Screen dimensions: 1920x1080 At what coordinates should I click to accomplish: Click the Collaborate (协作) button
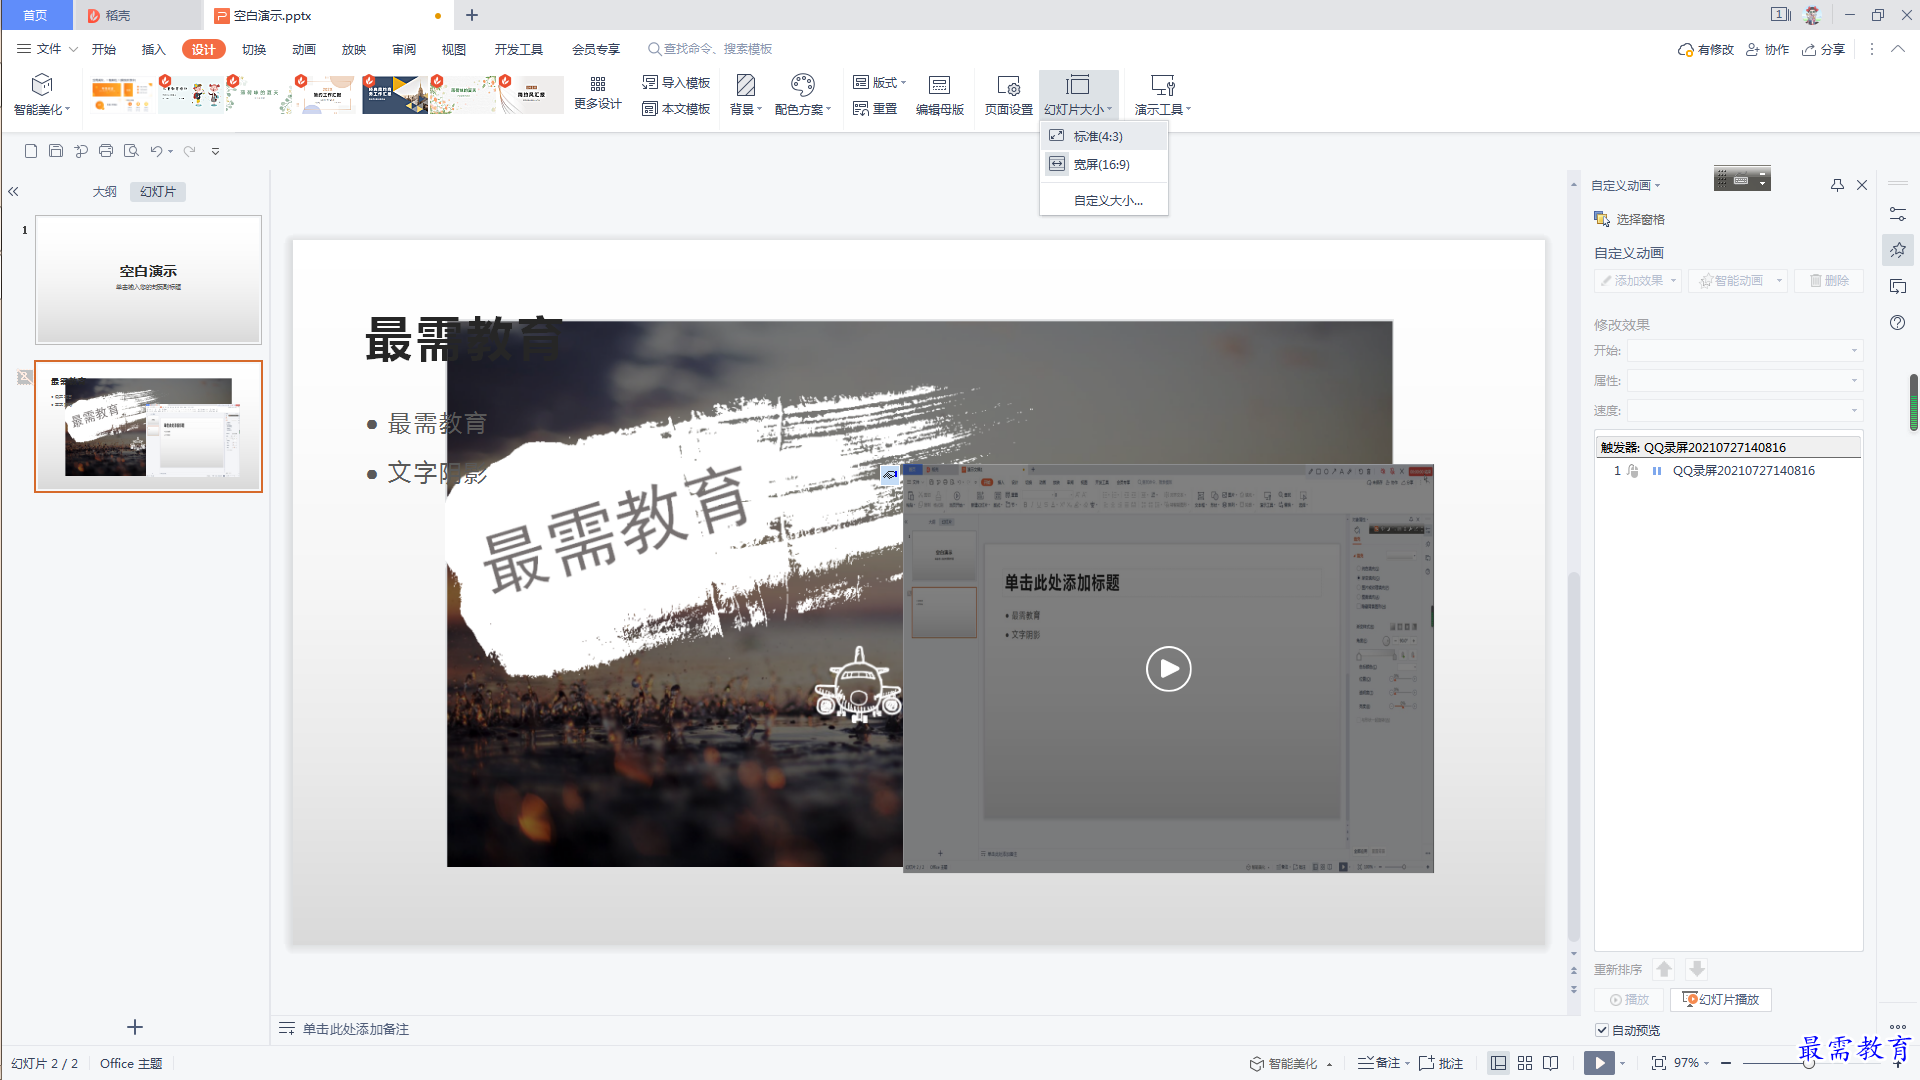[1768, 49]
